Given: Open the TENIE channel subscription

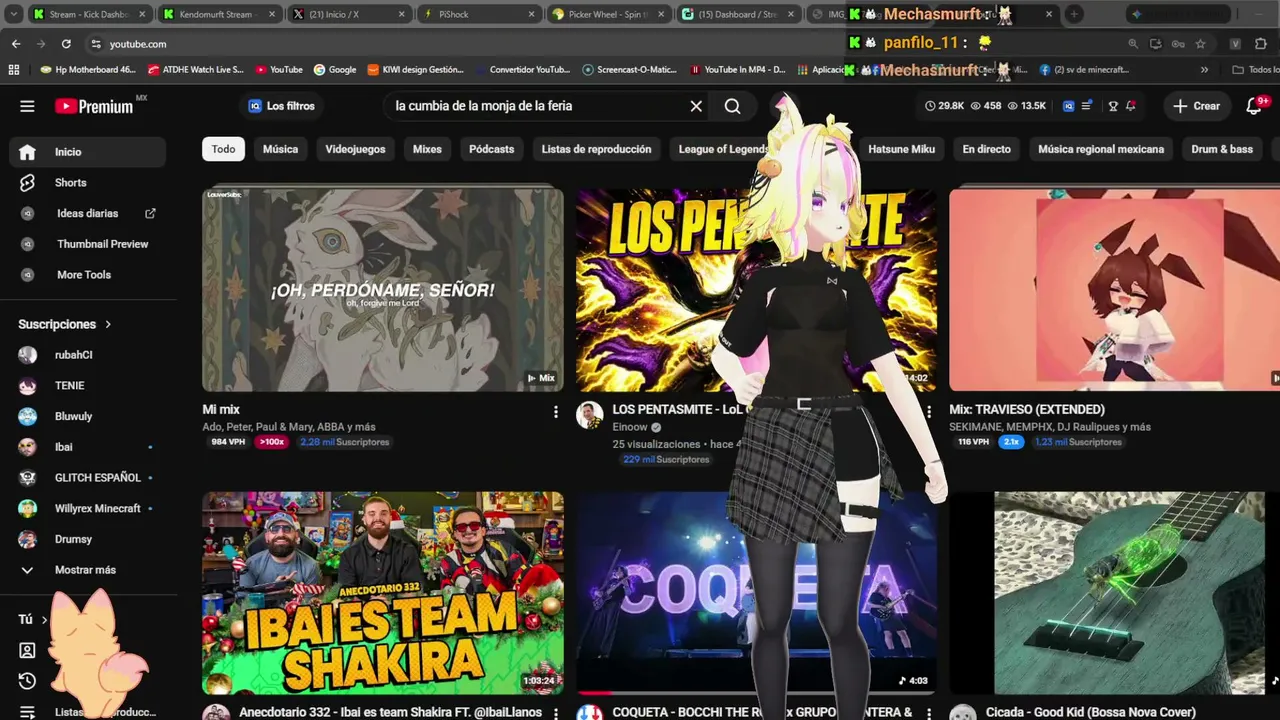Looking at the screenshot, I should click(x=87, y=386).
